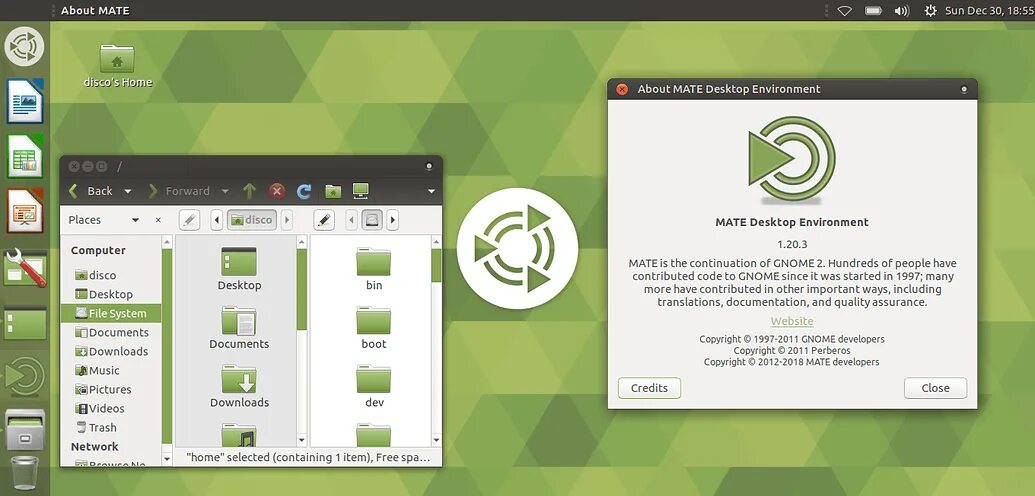Open the disco's Home desktop icon

[117, 66]
